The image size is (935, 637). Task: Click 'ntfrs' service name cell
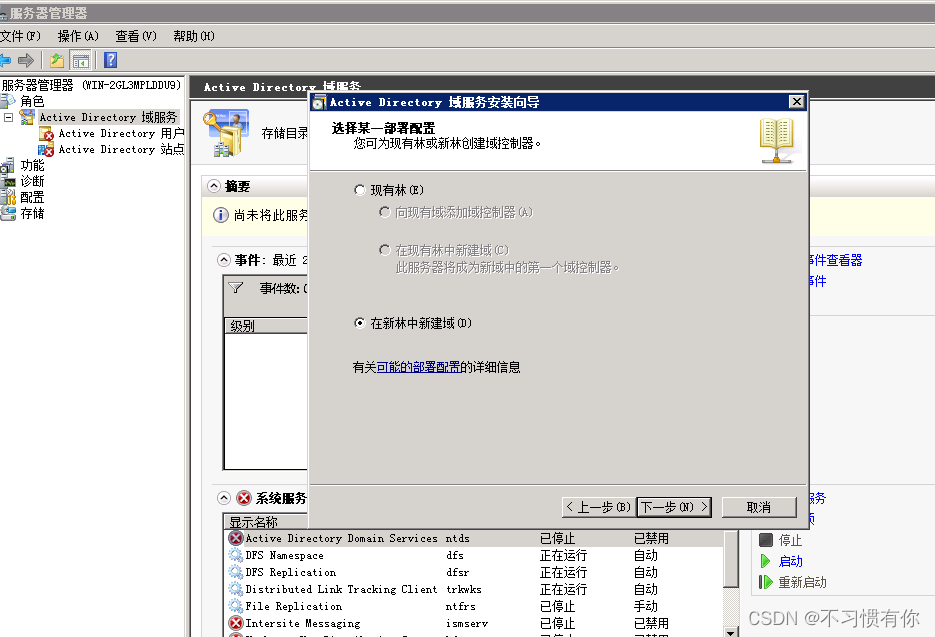coord(460,607)
